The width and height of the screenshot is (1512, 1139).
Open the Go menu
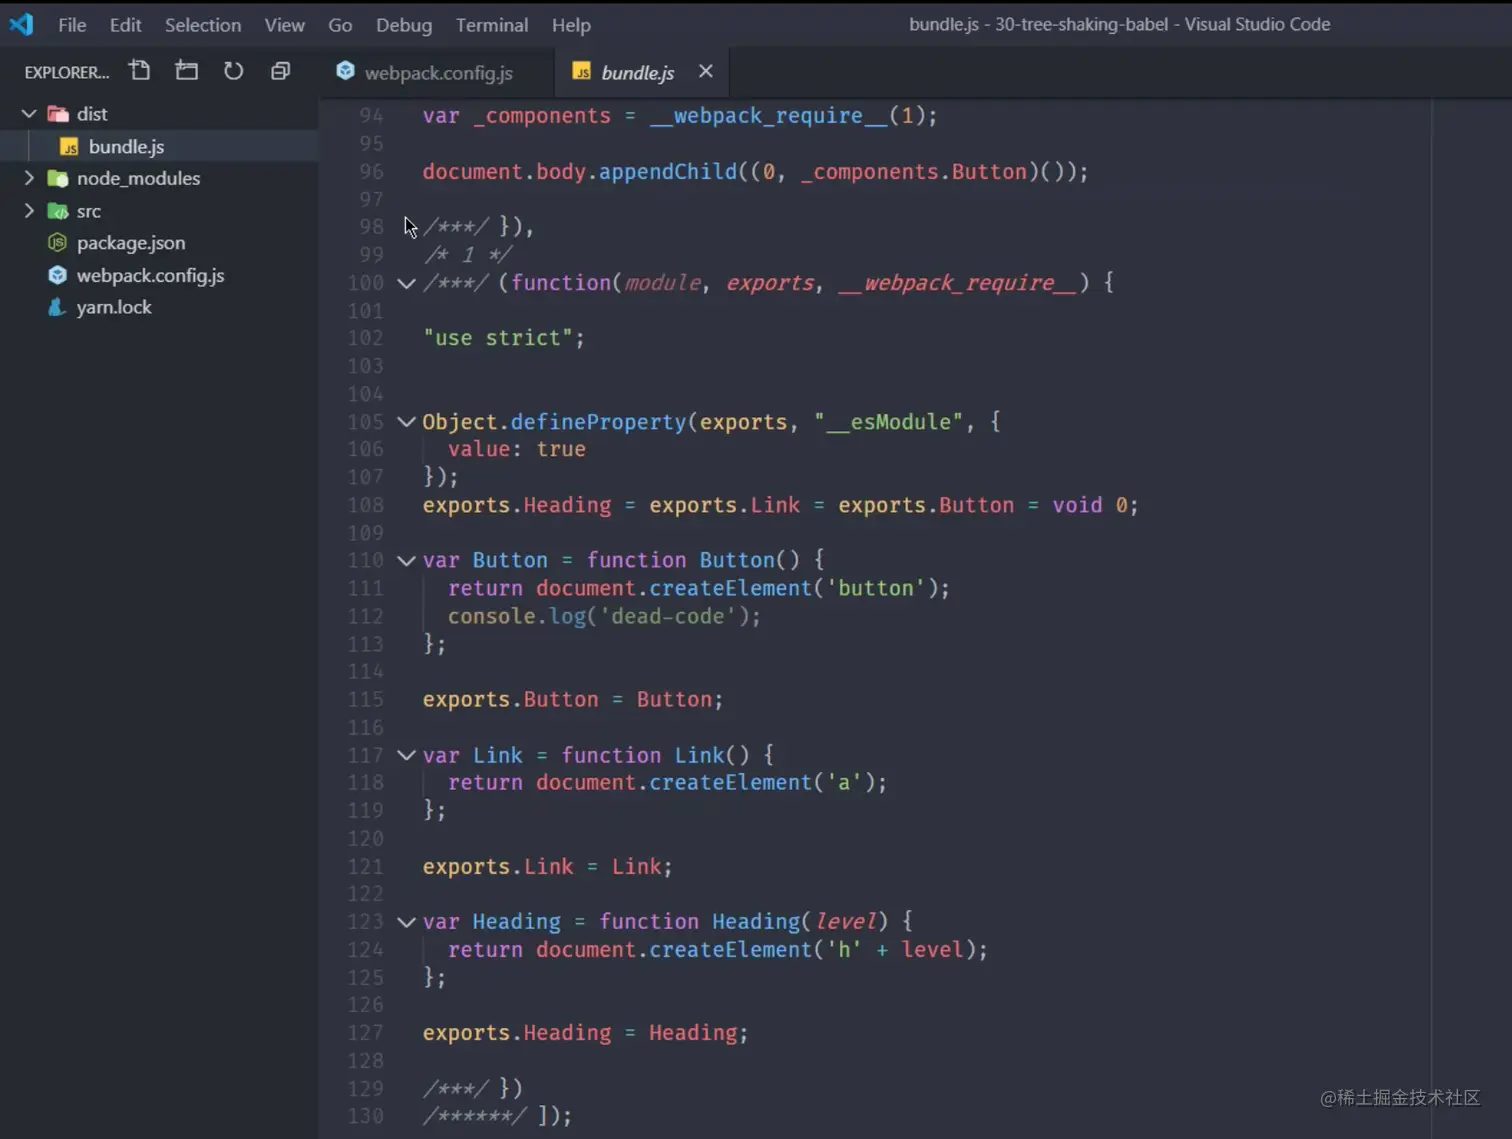tap(340, 25)
